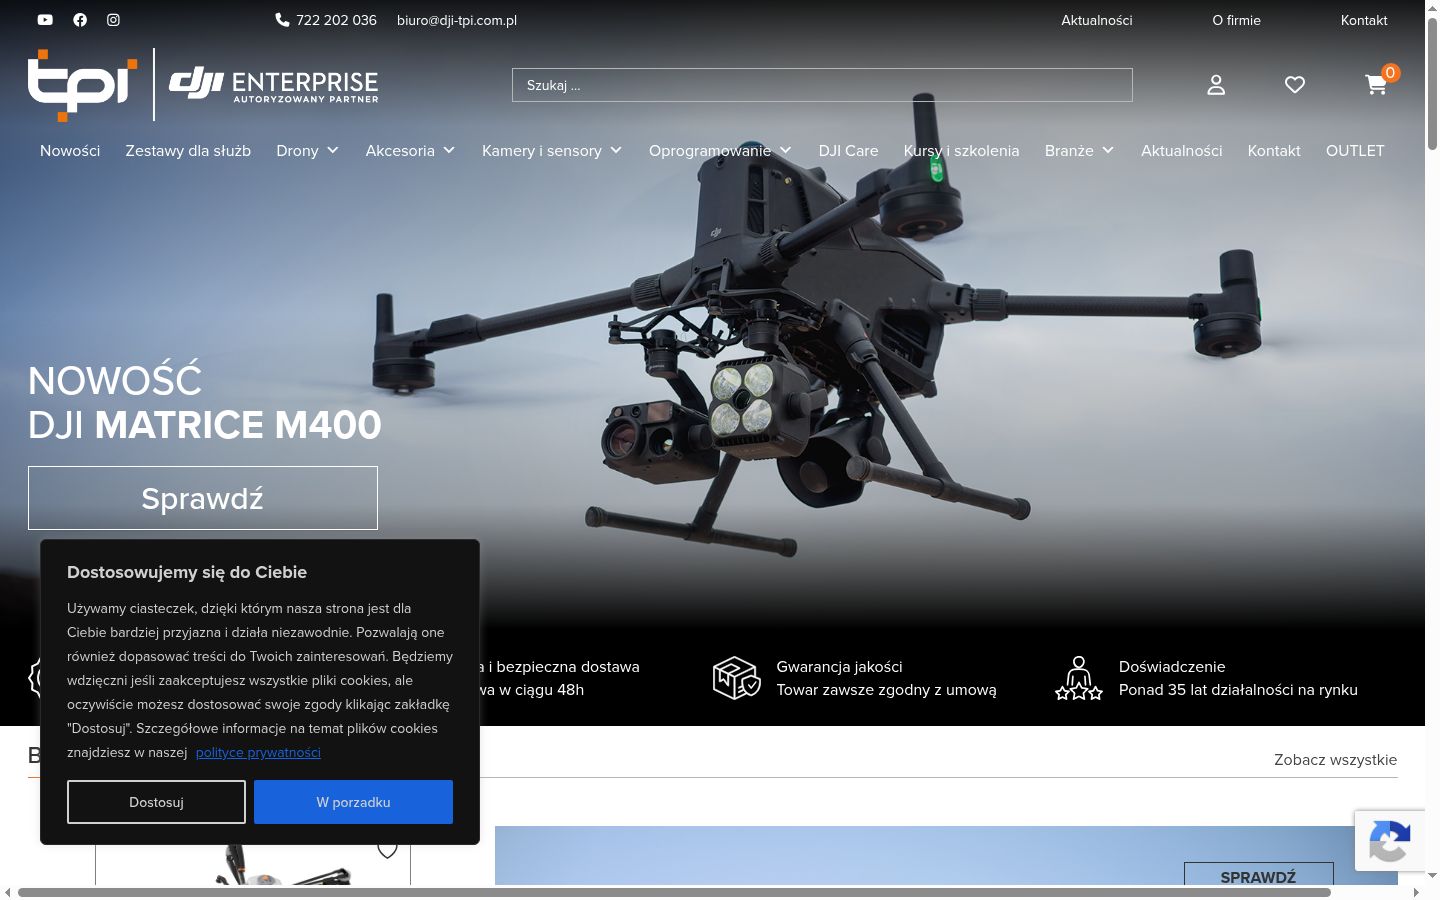Open the Instagram social icon
Screen dimensions: 1440x900
114,20
